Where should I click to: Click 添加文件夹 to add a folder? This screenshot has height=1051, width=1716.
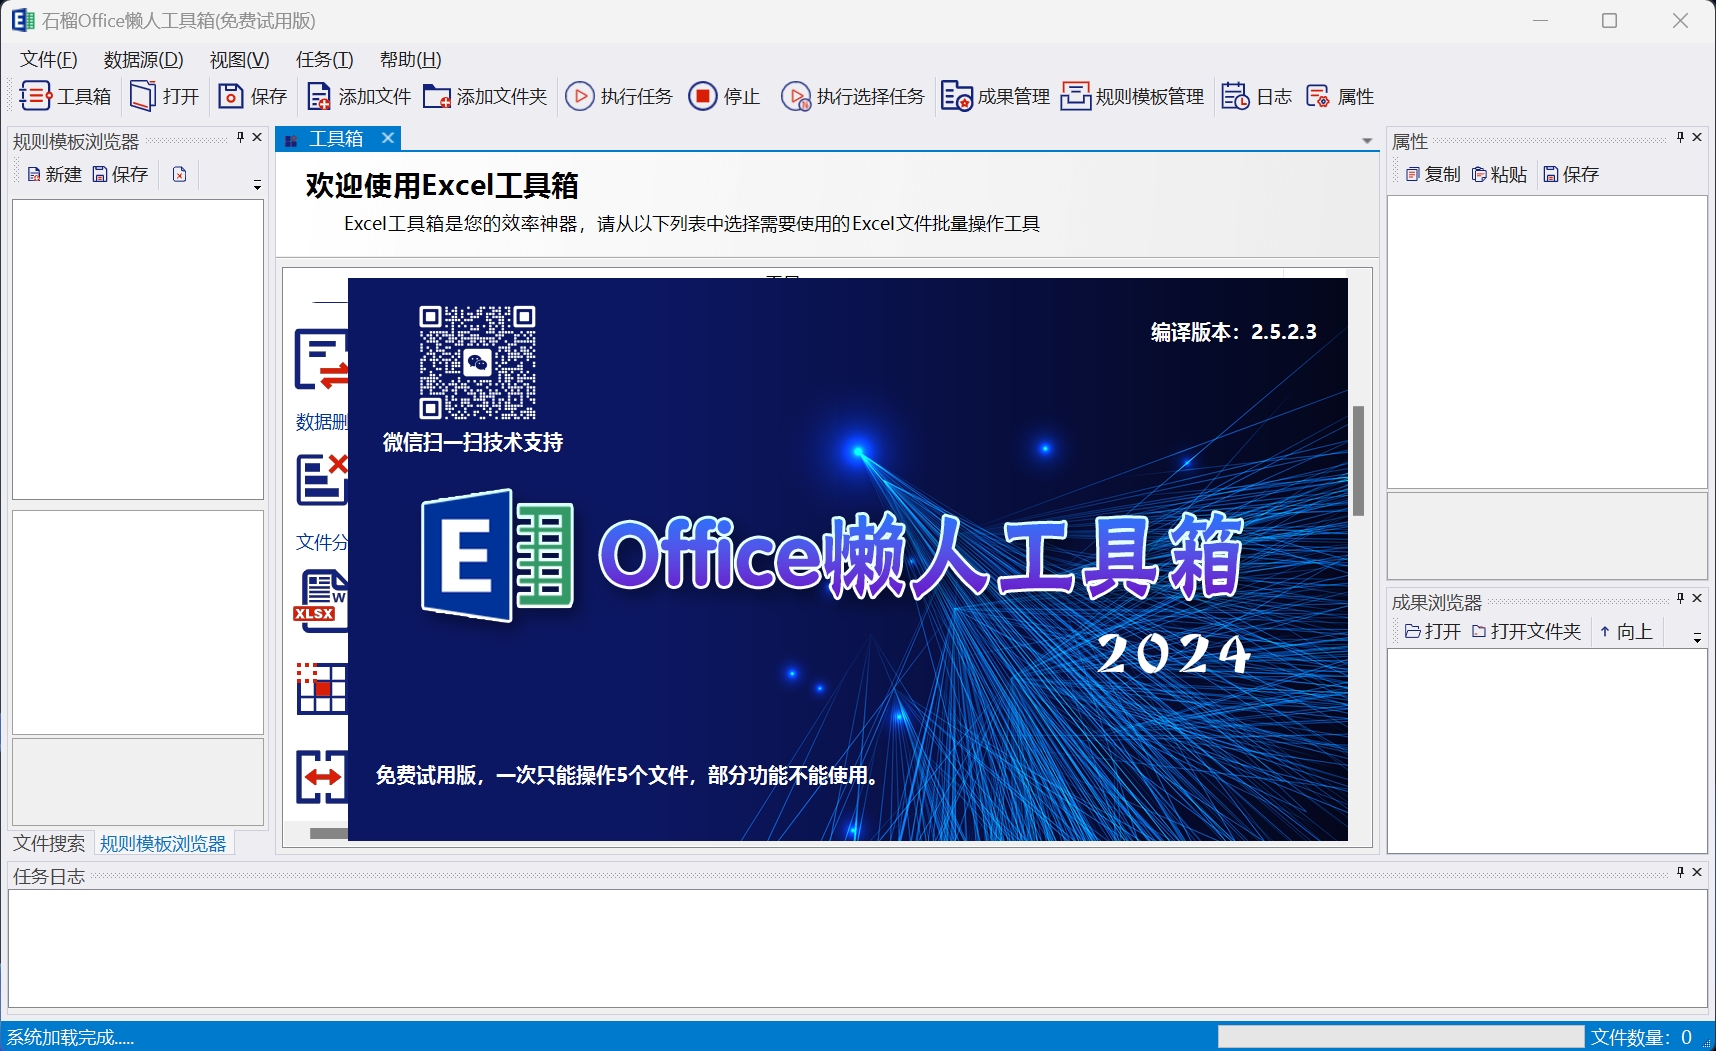click(x=485, y=96)
